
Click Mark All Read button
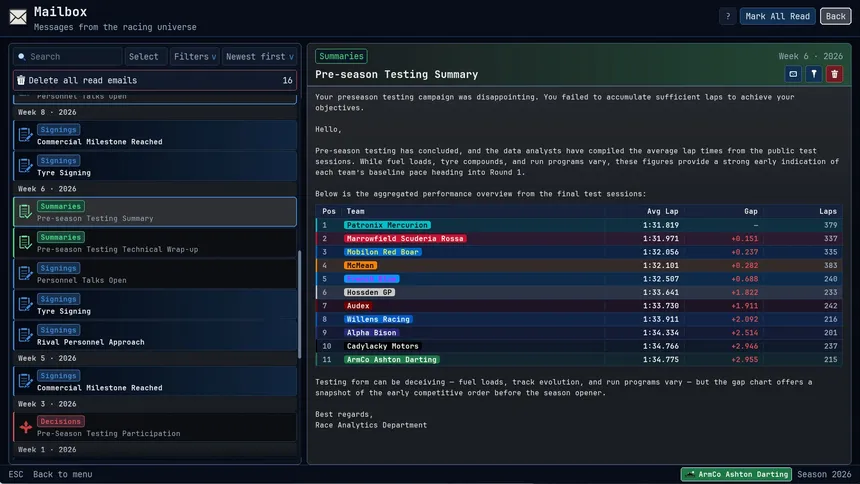pyautogui.click(x=777, y=16)
